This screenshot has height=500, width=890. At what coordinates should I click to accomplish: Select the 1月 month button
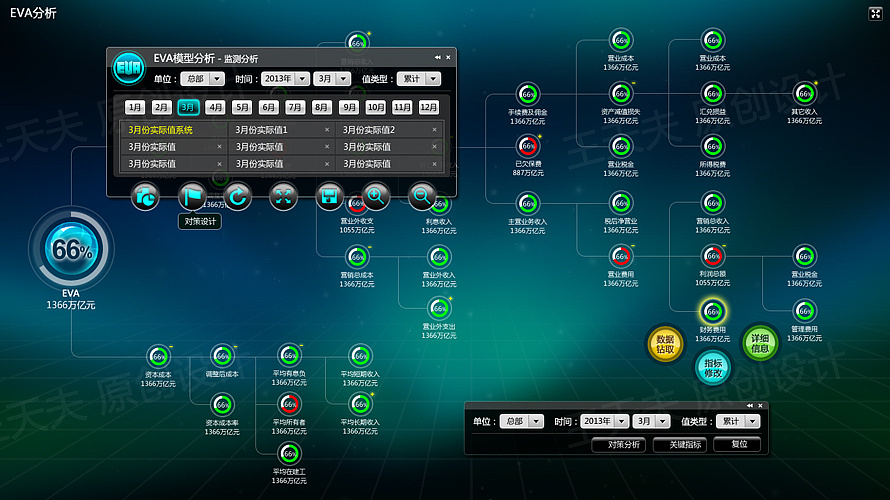(135, 107)
